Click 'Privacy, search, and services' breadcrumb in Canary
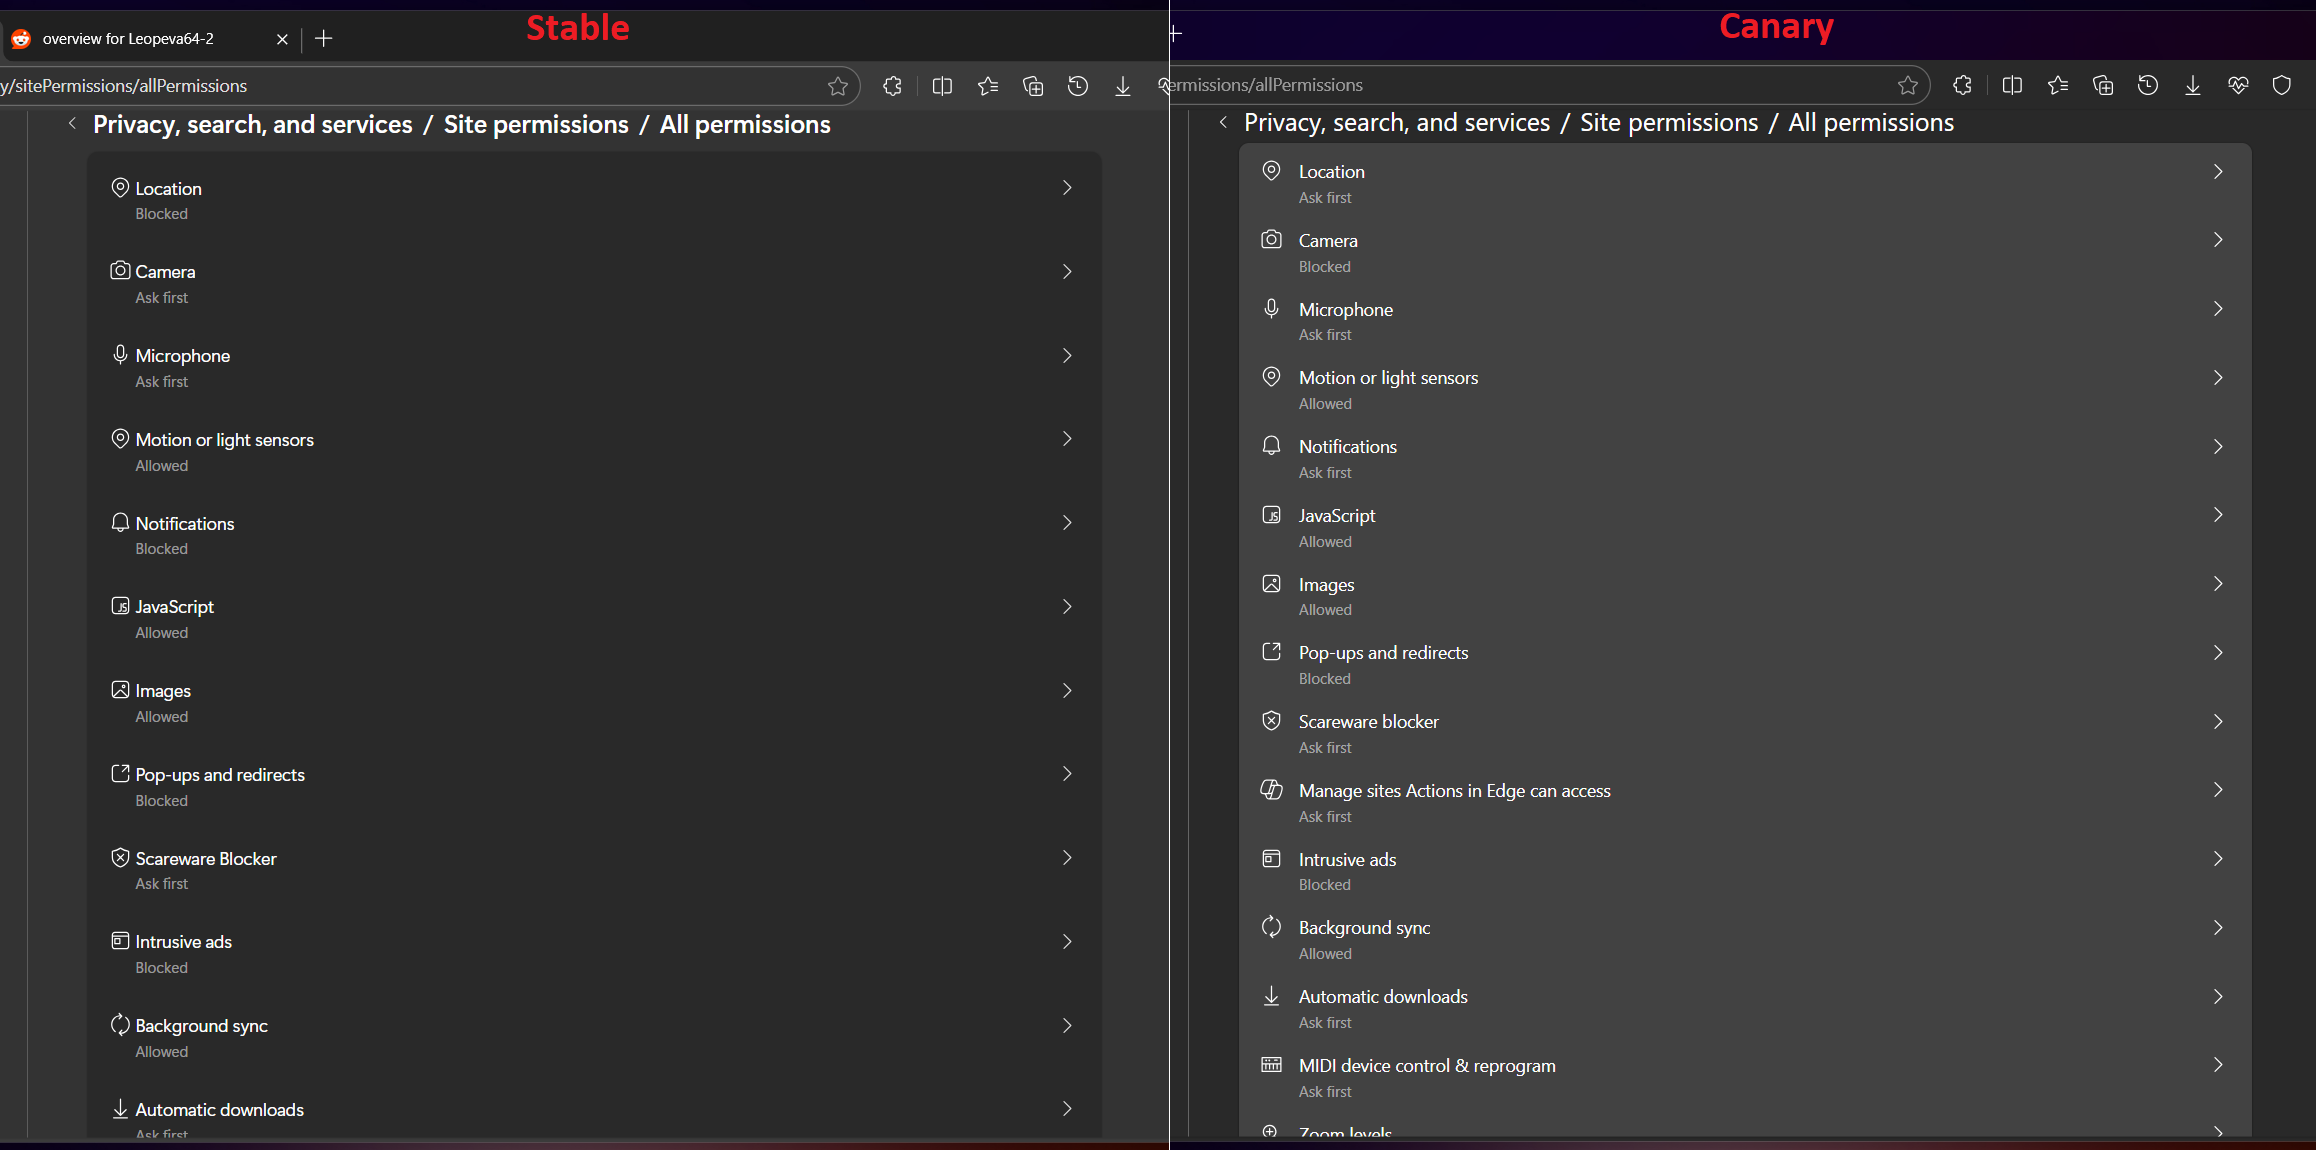 [x=1396, y=123]
